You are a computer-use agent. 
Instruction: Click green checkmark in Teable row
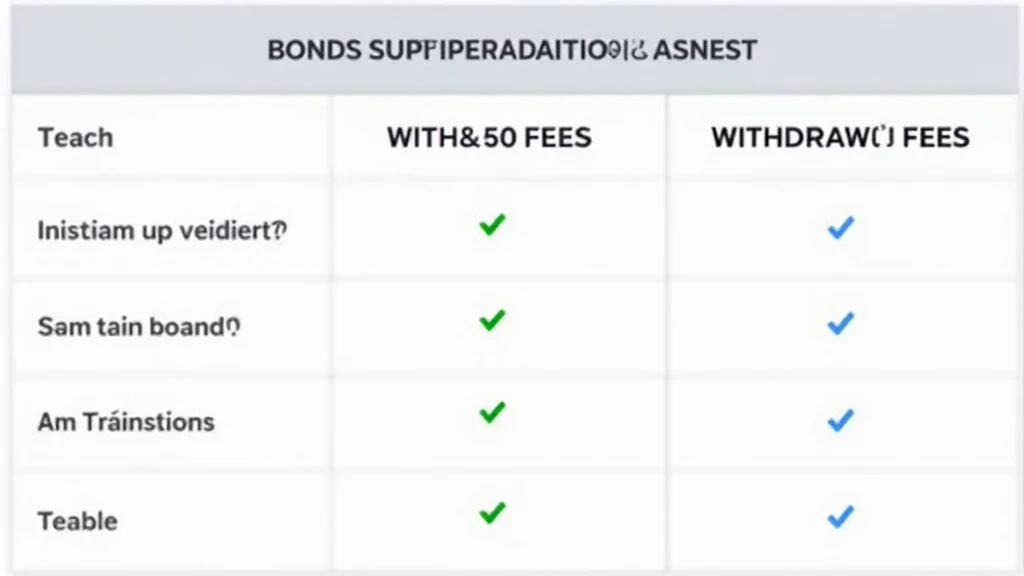click(492, 513)
